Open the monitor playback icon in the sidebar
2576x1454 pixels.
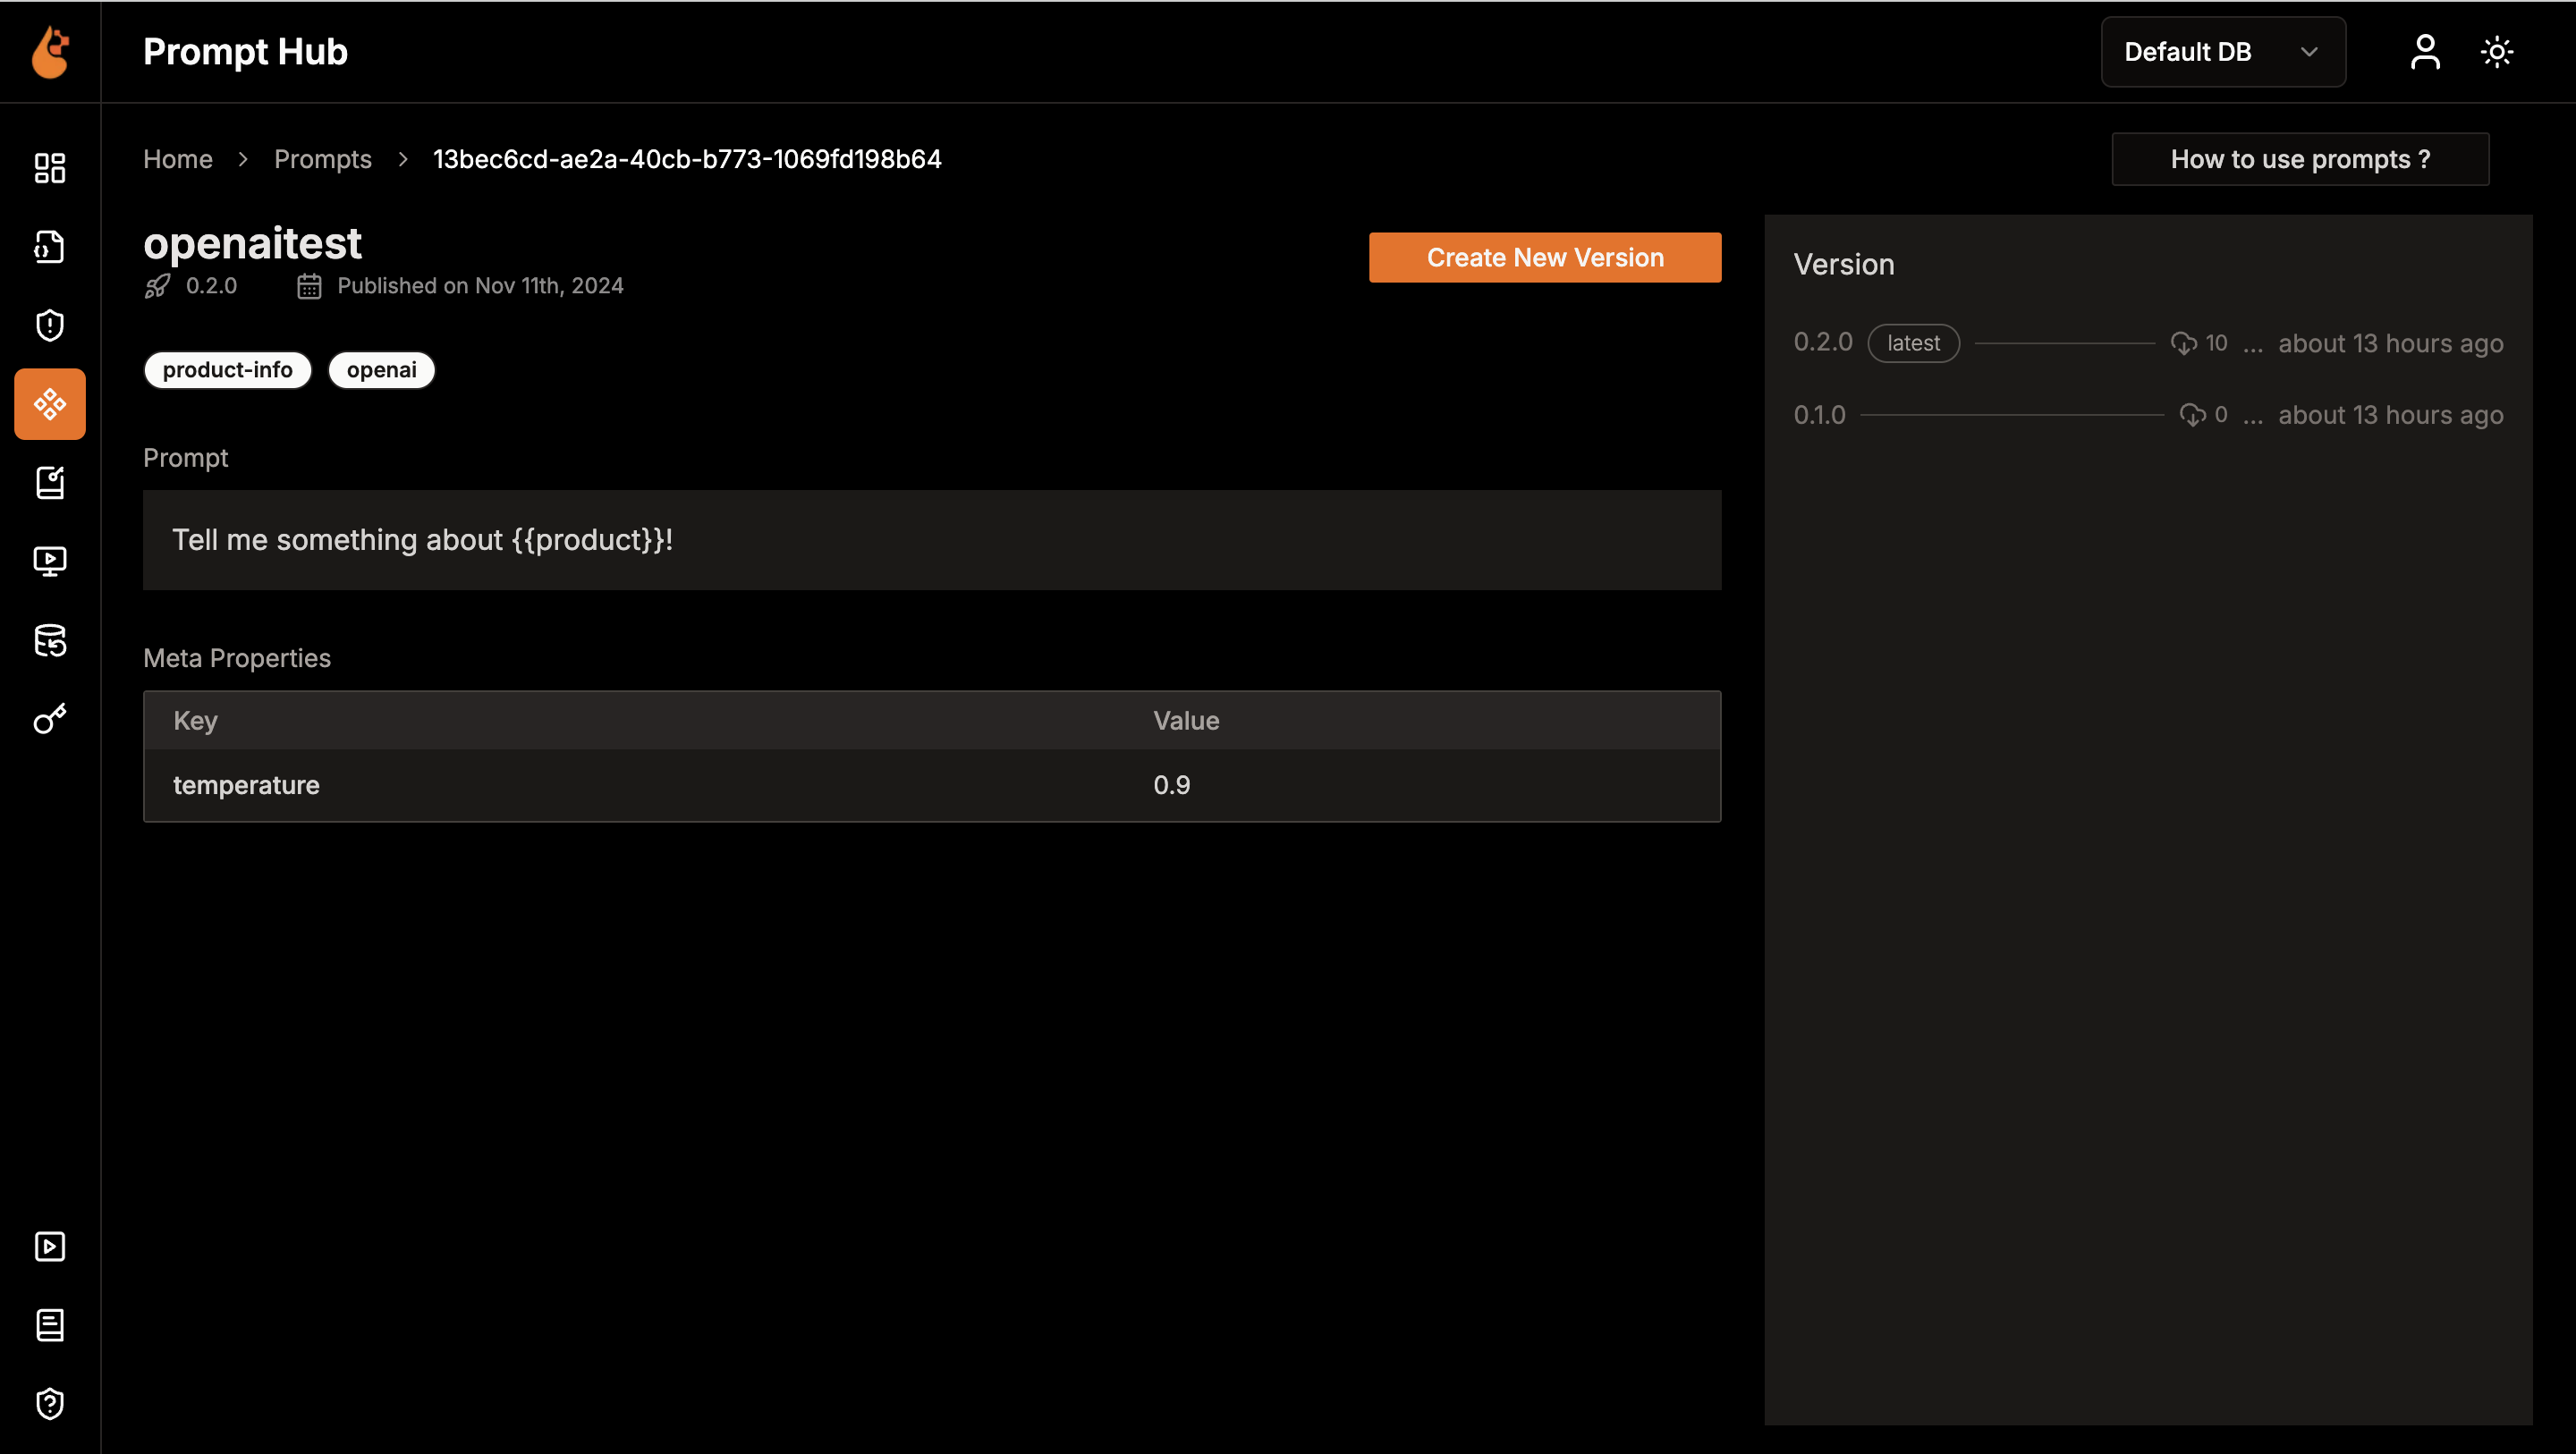(x=49, y=561)
